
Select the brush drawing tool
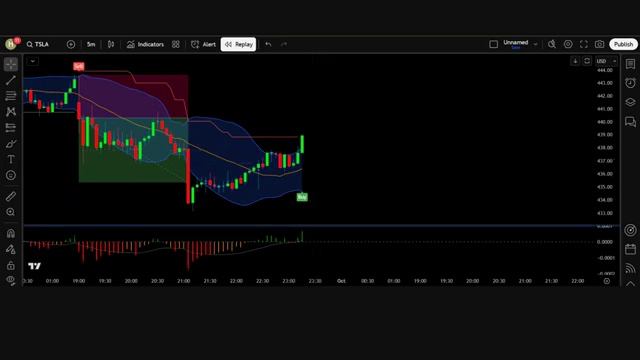[11, 143]
